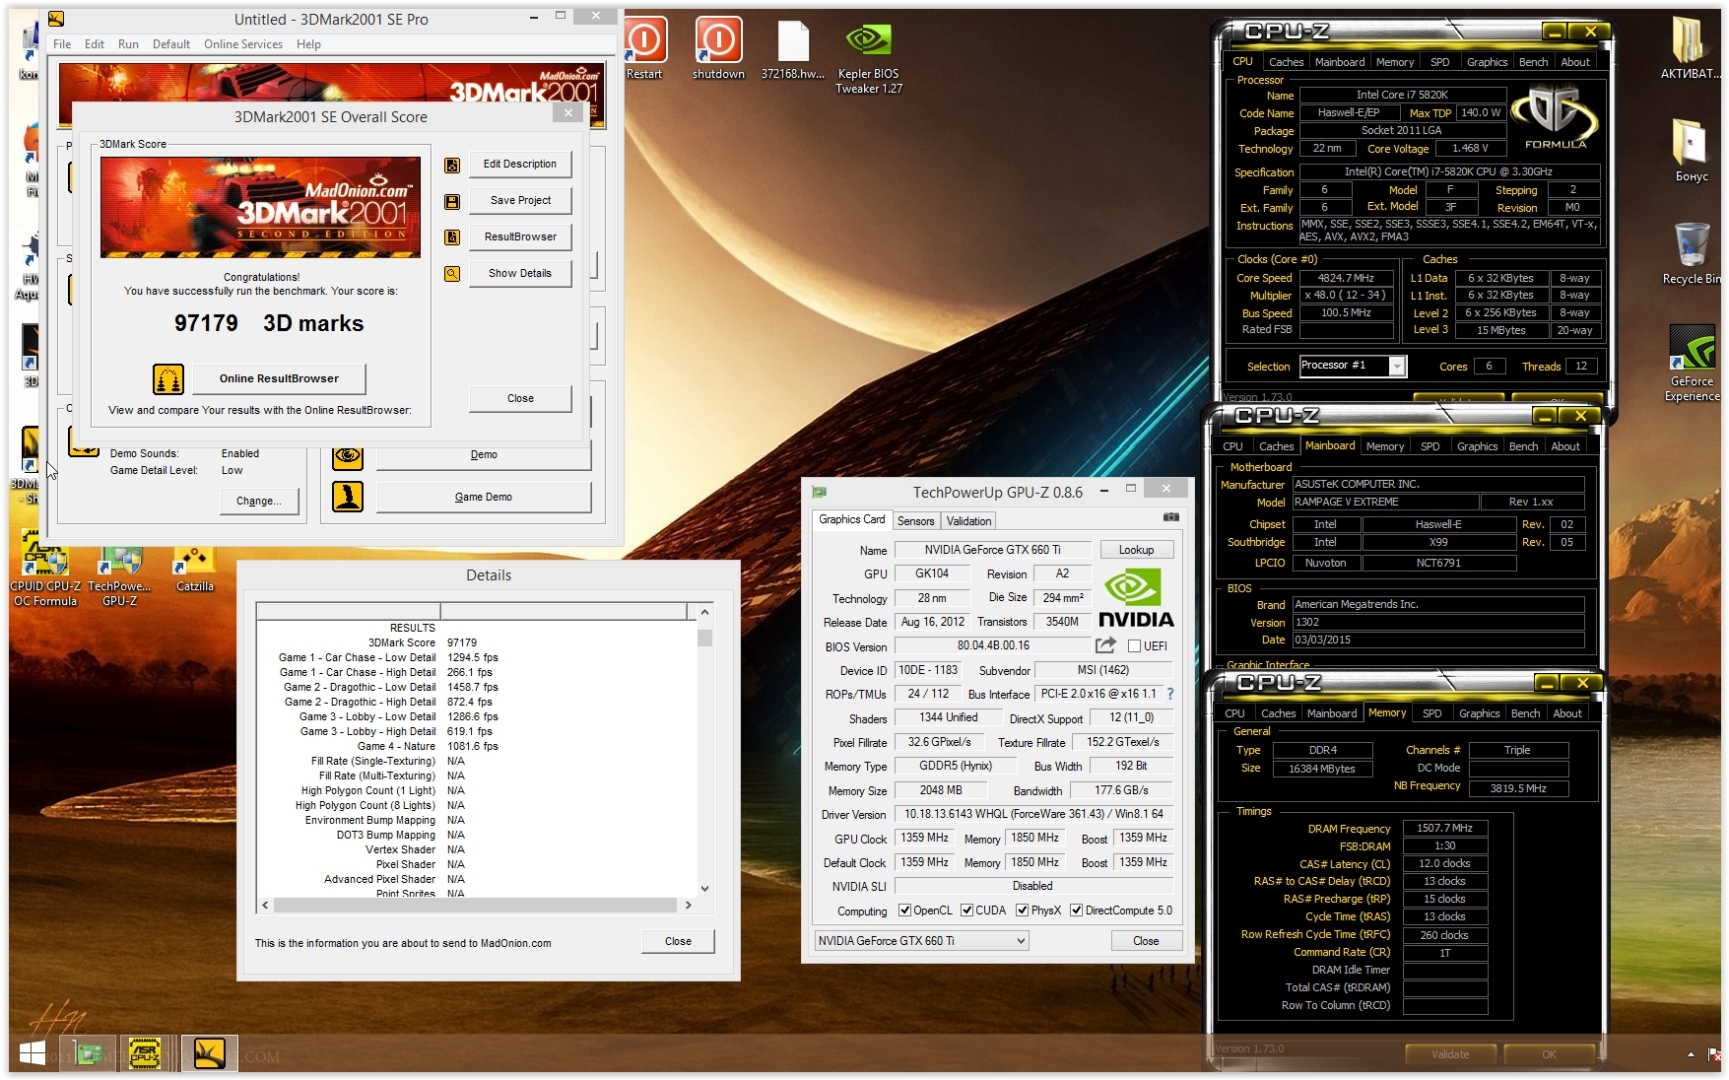The height and width of the screenshot is (1080, 1729).
Task: Take GPU-Z screenshot with camera icon
Action: (1171, 517)
